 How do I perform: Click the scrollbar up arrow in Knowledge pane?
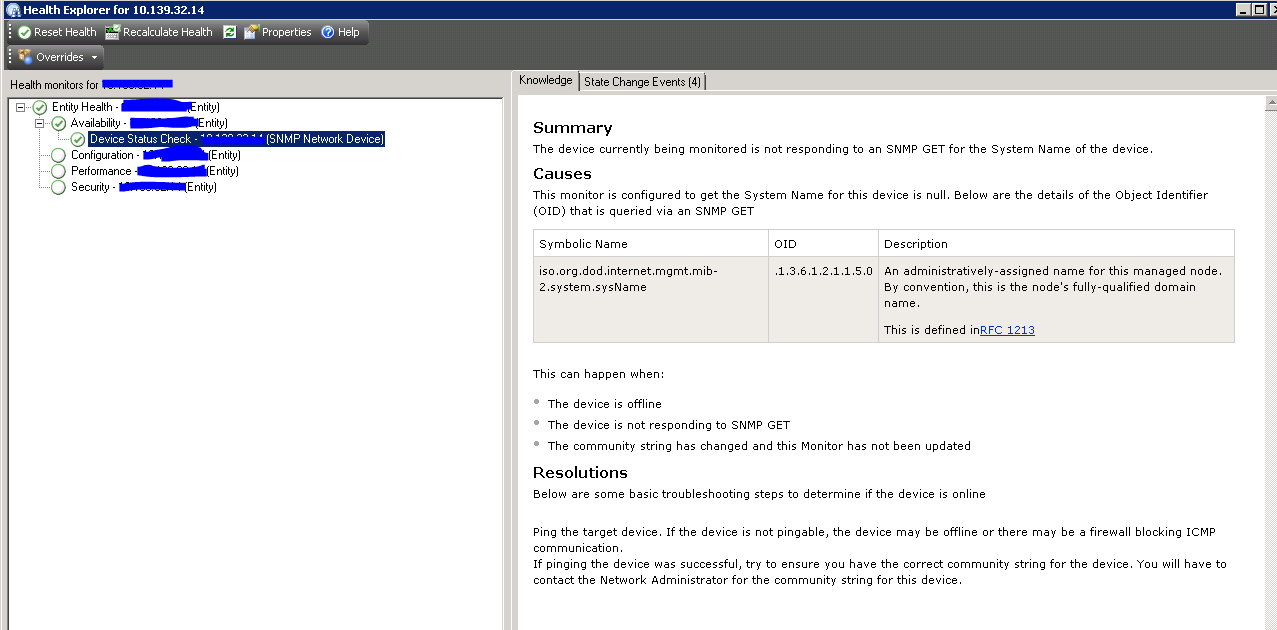[1270, 102]
